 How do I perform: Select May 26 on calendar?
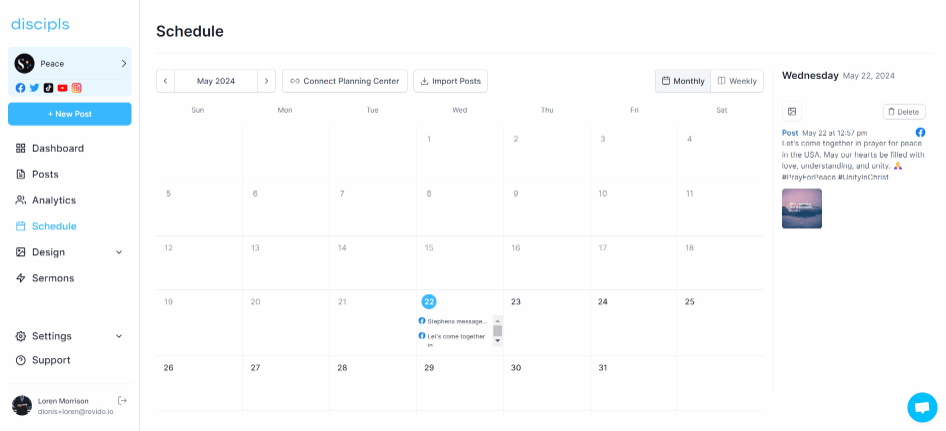(x=168, y=368)
